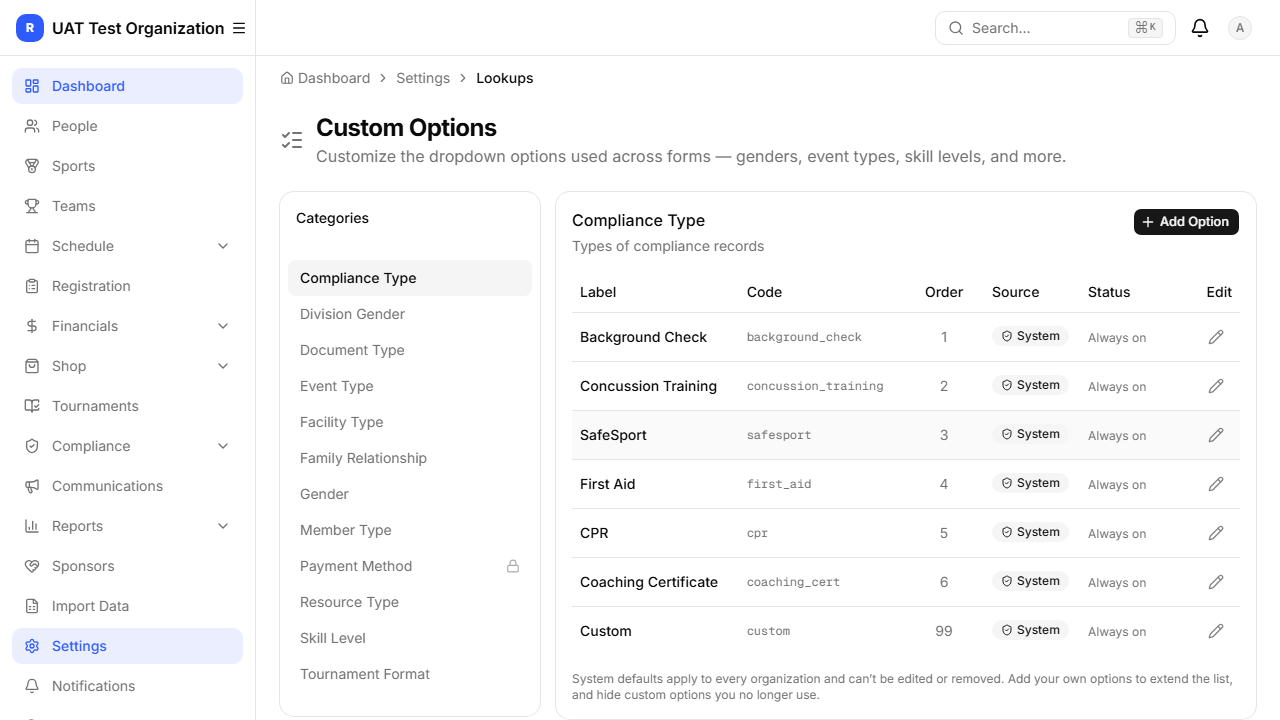The height and width of the screenshot is (720, 1280).
Task: Edit the SafeSport option
Action: point(1216,435)
